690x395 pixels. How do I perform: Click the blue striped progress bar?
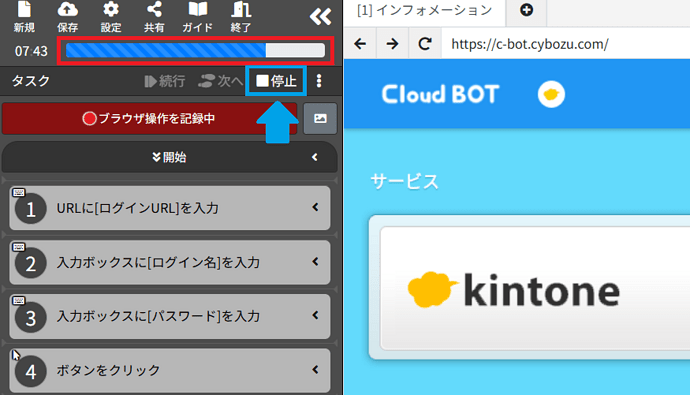[195, 51]
